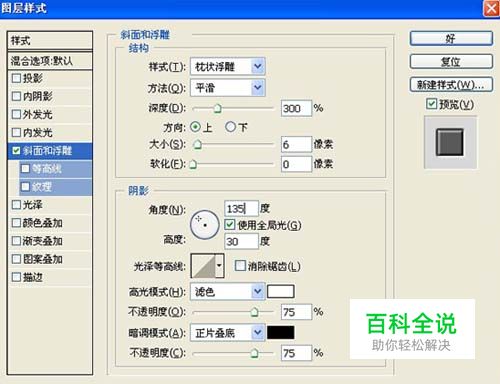Screen dimensions: 500x384
Task: Open the 方法 technique dropdown 平滑
Action: pyautogui.click(x=228, y=88)
